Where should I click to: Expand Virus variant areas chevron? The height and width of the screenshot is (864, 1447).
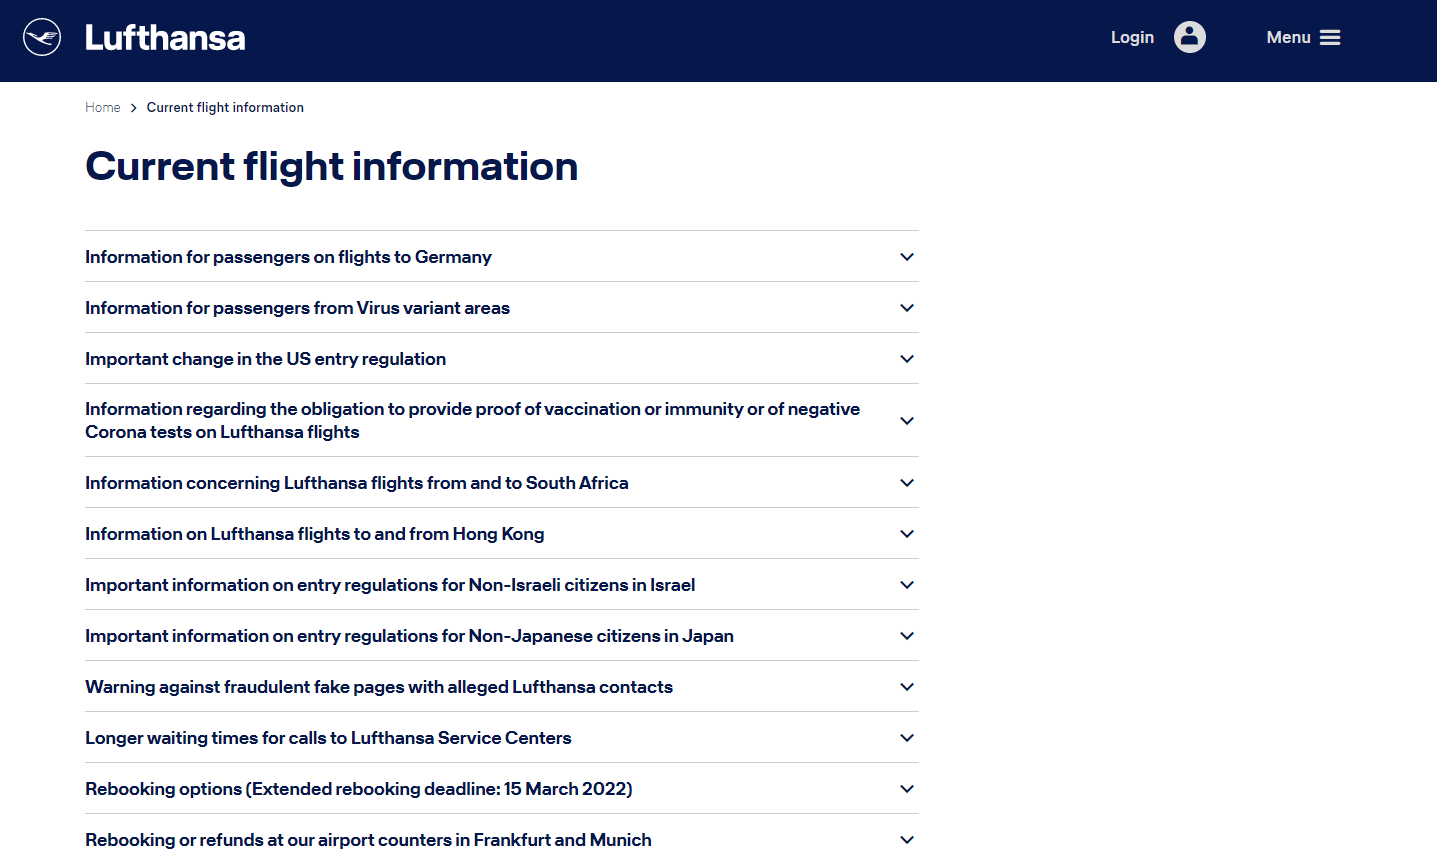click(907, 308)
